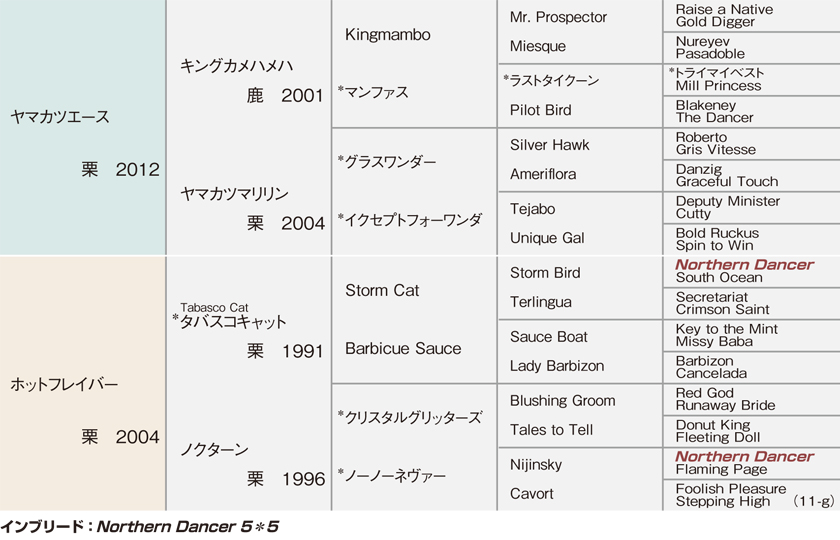Select Nijinsky in the pedigree
Image resolution: width=840 pixels, height=540 pixels.
536,464
